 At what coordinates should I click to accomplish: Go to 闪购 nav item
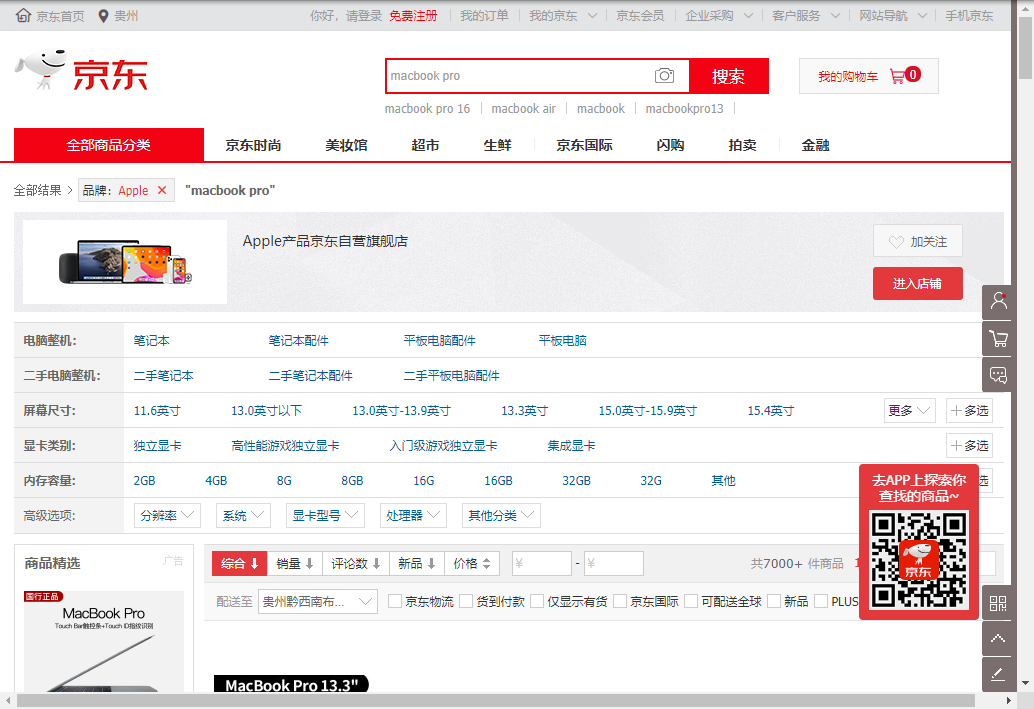pos(670,146)
